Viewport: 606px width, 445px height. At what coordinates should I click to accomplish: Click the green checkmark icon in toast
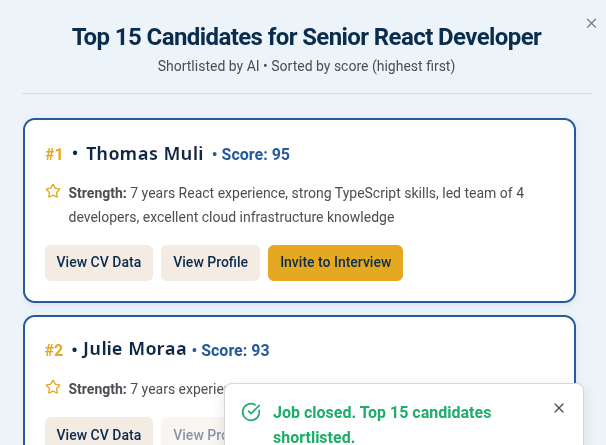(x=251, y=412)
